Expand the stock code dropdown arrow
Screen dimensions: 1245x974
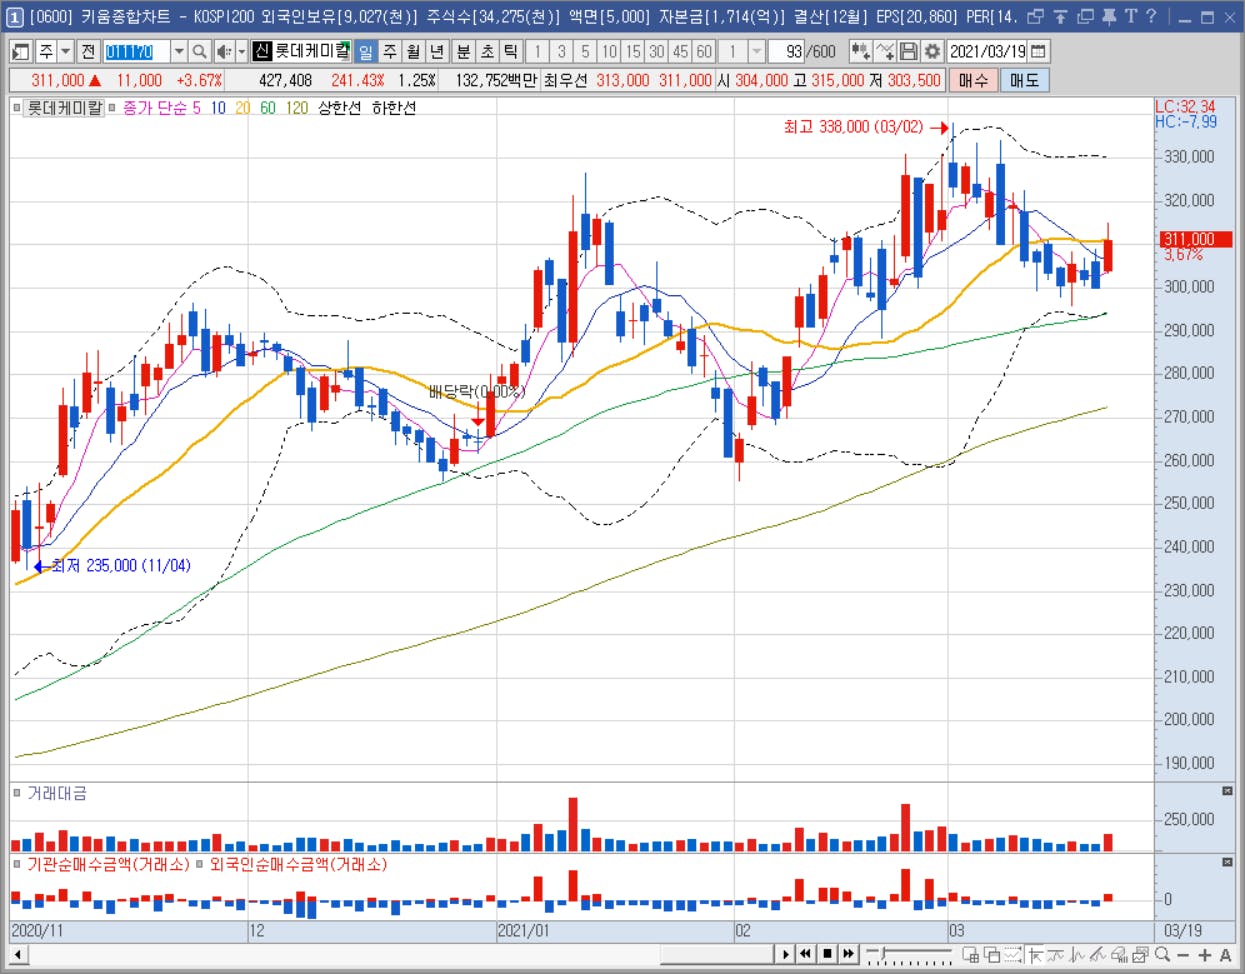pos(178,51)
